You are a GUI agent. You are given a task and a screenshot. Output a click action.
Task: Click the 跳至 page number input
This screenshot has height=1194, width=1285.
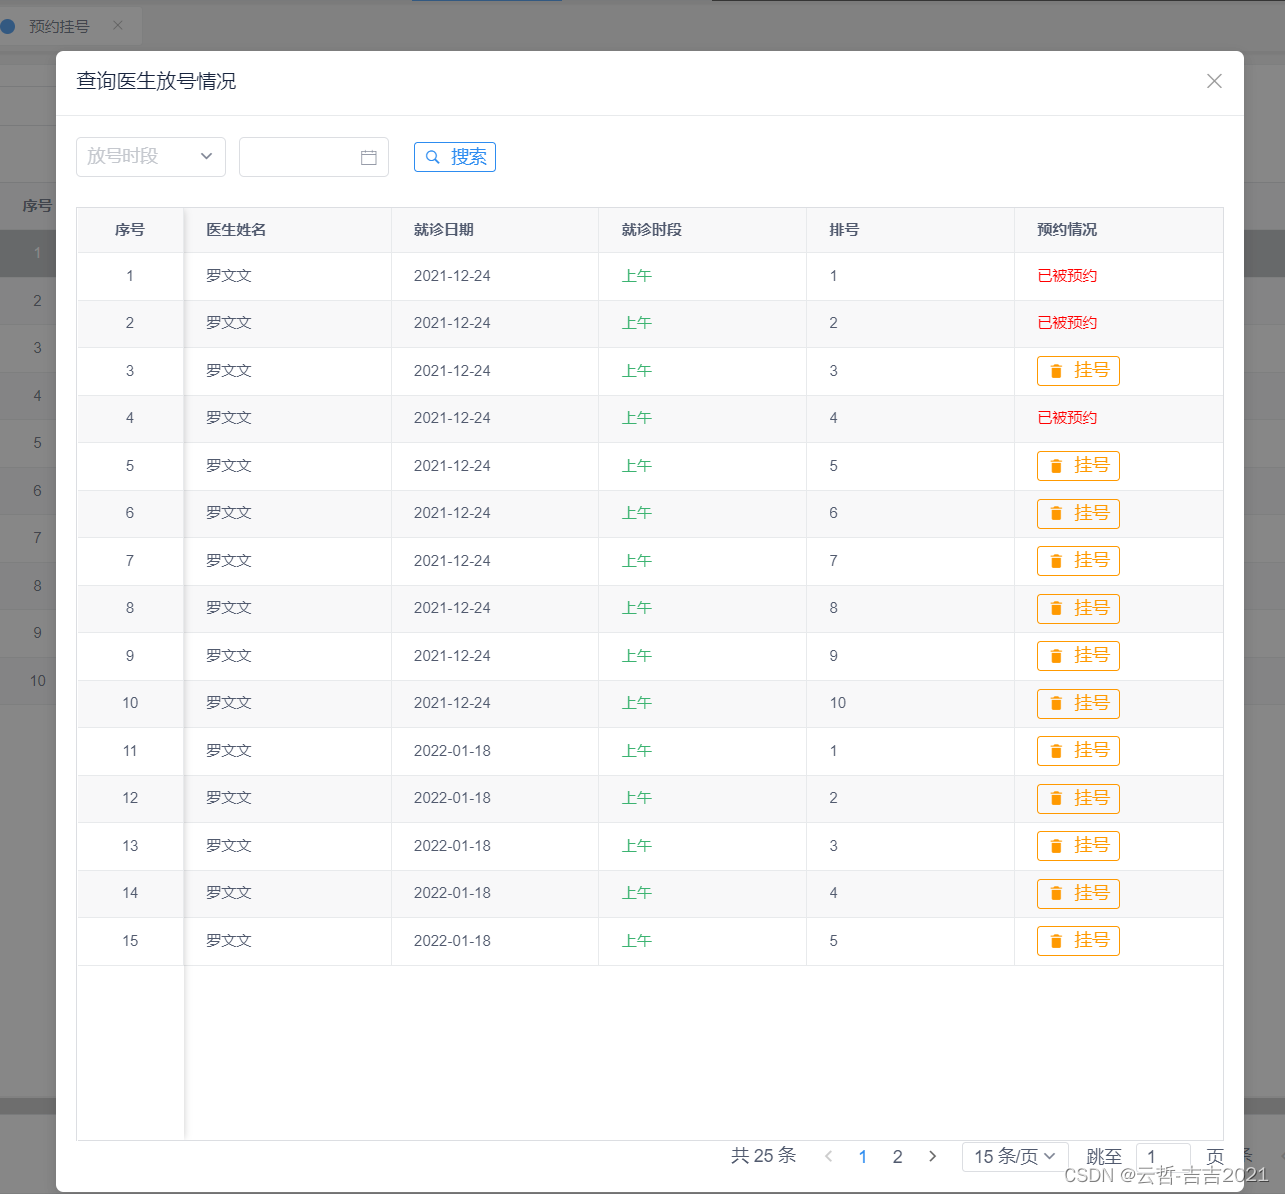1163,1157
